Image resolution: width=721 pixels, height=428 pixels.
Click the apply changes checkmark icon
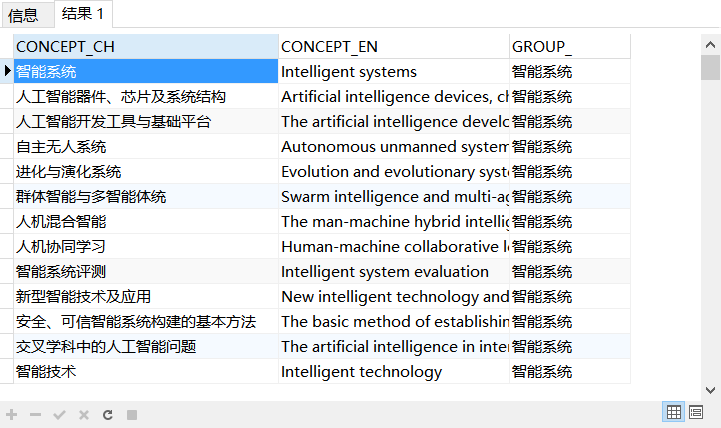click(60, 414)
